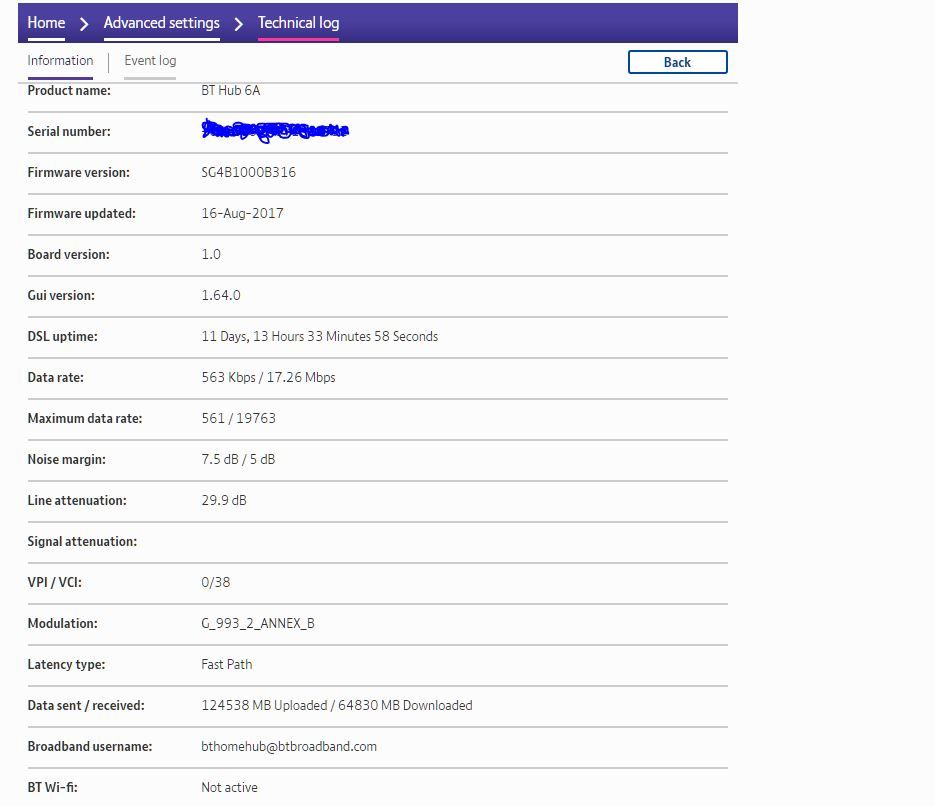Click line attenuation 29.9 dB
The image size is (935, 806).
[x=224, y=501]
